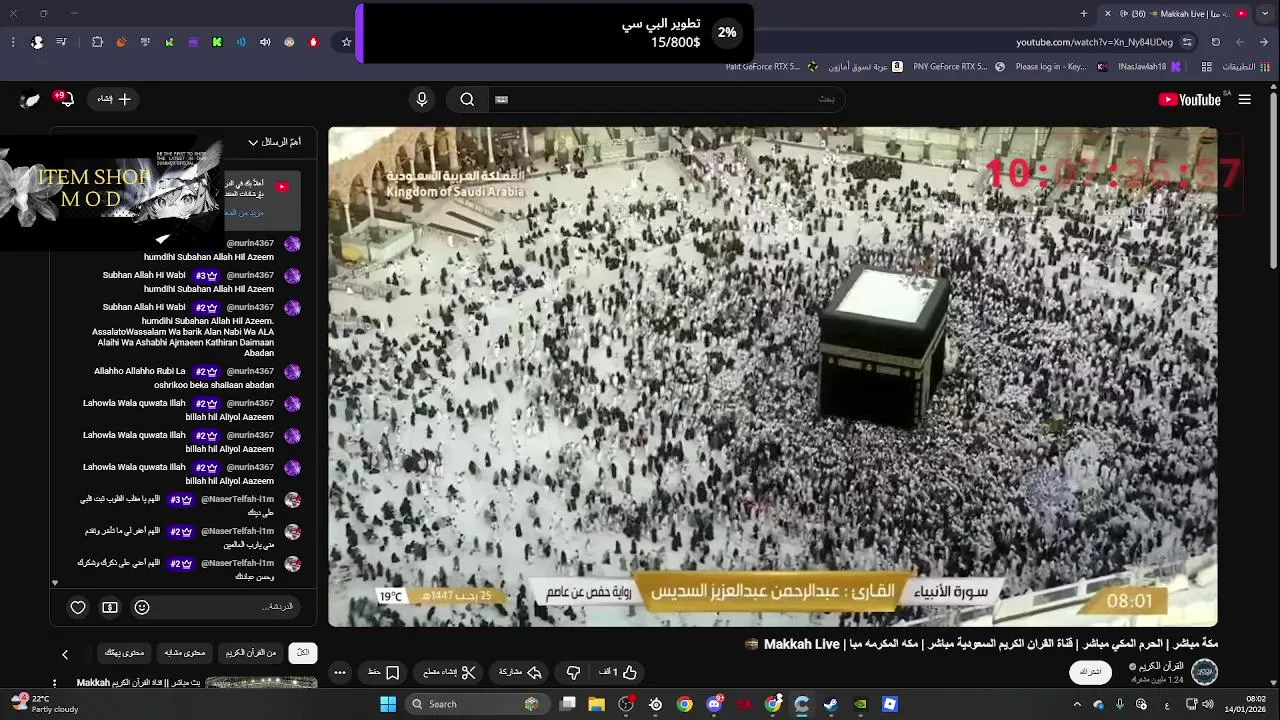
Task: Open PNY GeForce RTX bookmark
Action: click(958, 67)
